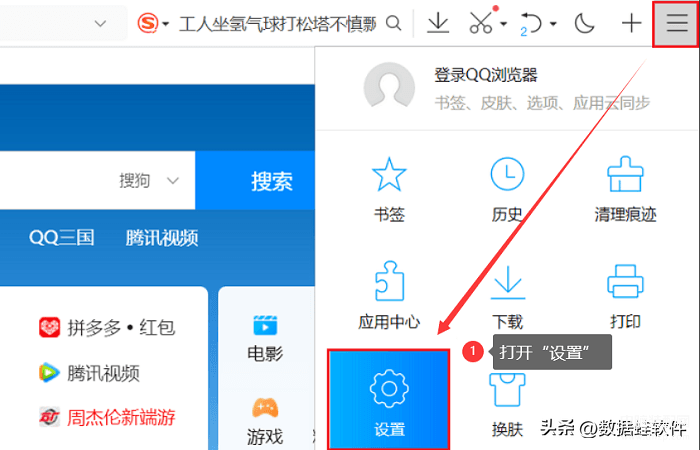Expand the undo closed tab dropdown arrow
This screenshot has width=700, height=450.
[553, 24]
